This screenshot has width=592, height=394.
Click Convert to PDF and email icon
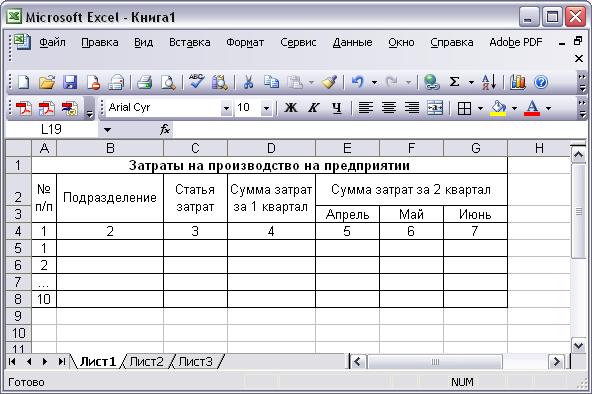[x=46, y=108]
